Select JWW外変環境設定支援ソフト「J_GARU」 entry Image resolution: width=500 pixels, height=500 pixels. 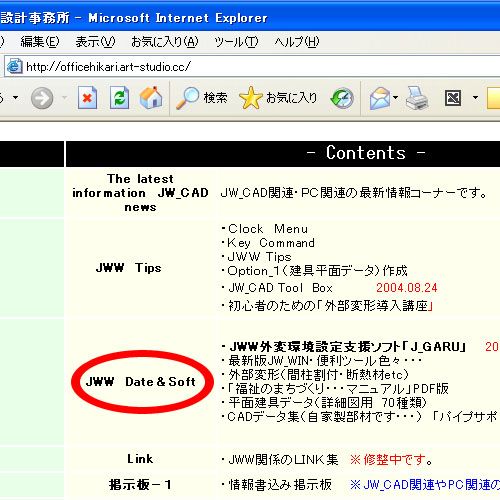(348, 347)
